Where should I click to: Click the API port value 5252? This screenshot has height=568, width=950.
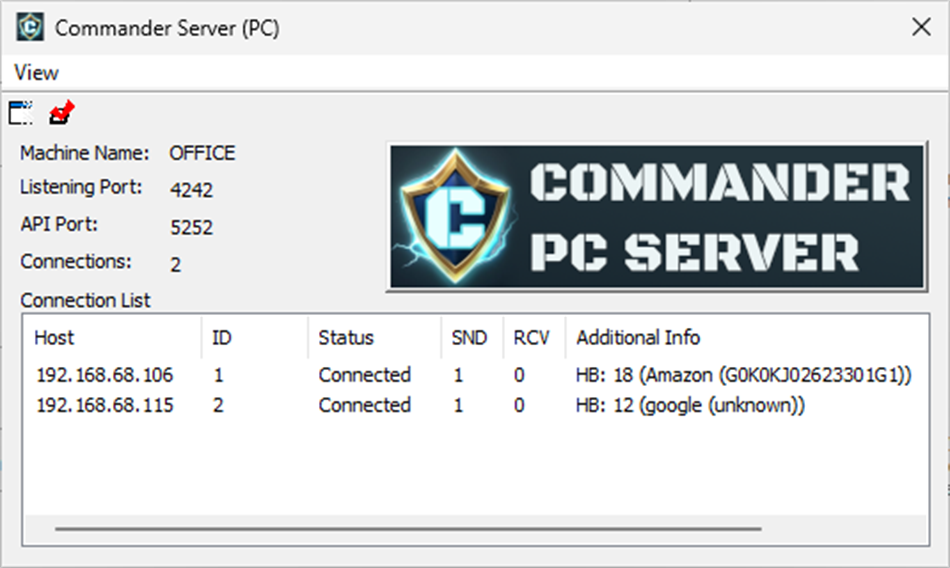coord(191,228)
